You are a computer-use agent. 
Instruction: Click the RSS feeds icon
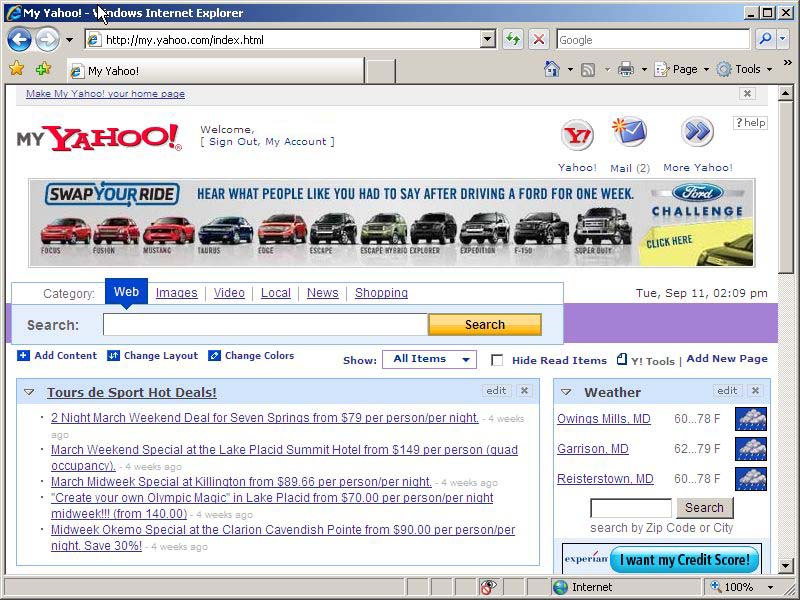click(588, 69)
